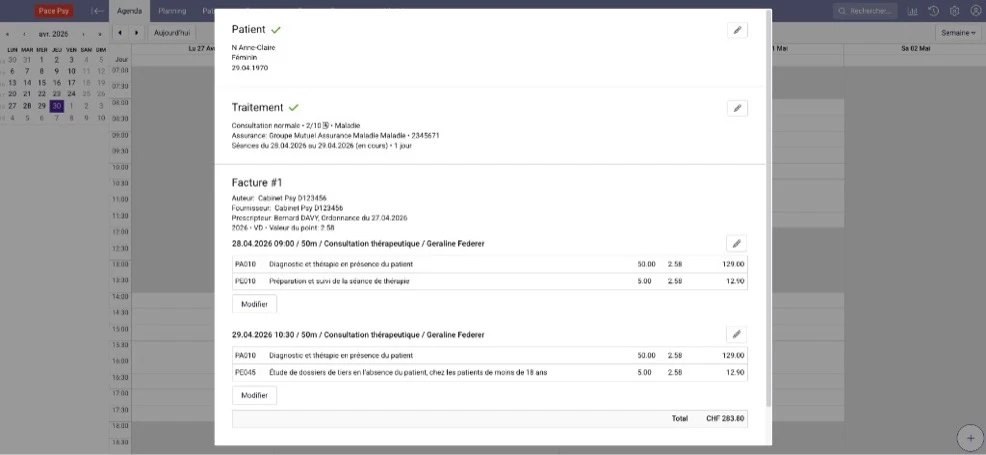Click Modifier under the 28.04.2026 session
The width and height of the screenshot is (986, 455).
tap(255, 304)
